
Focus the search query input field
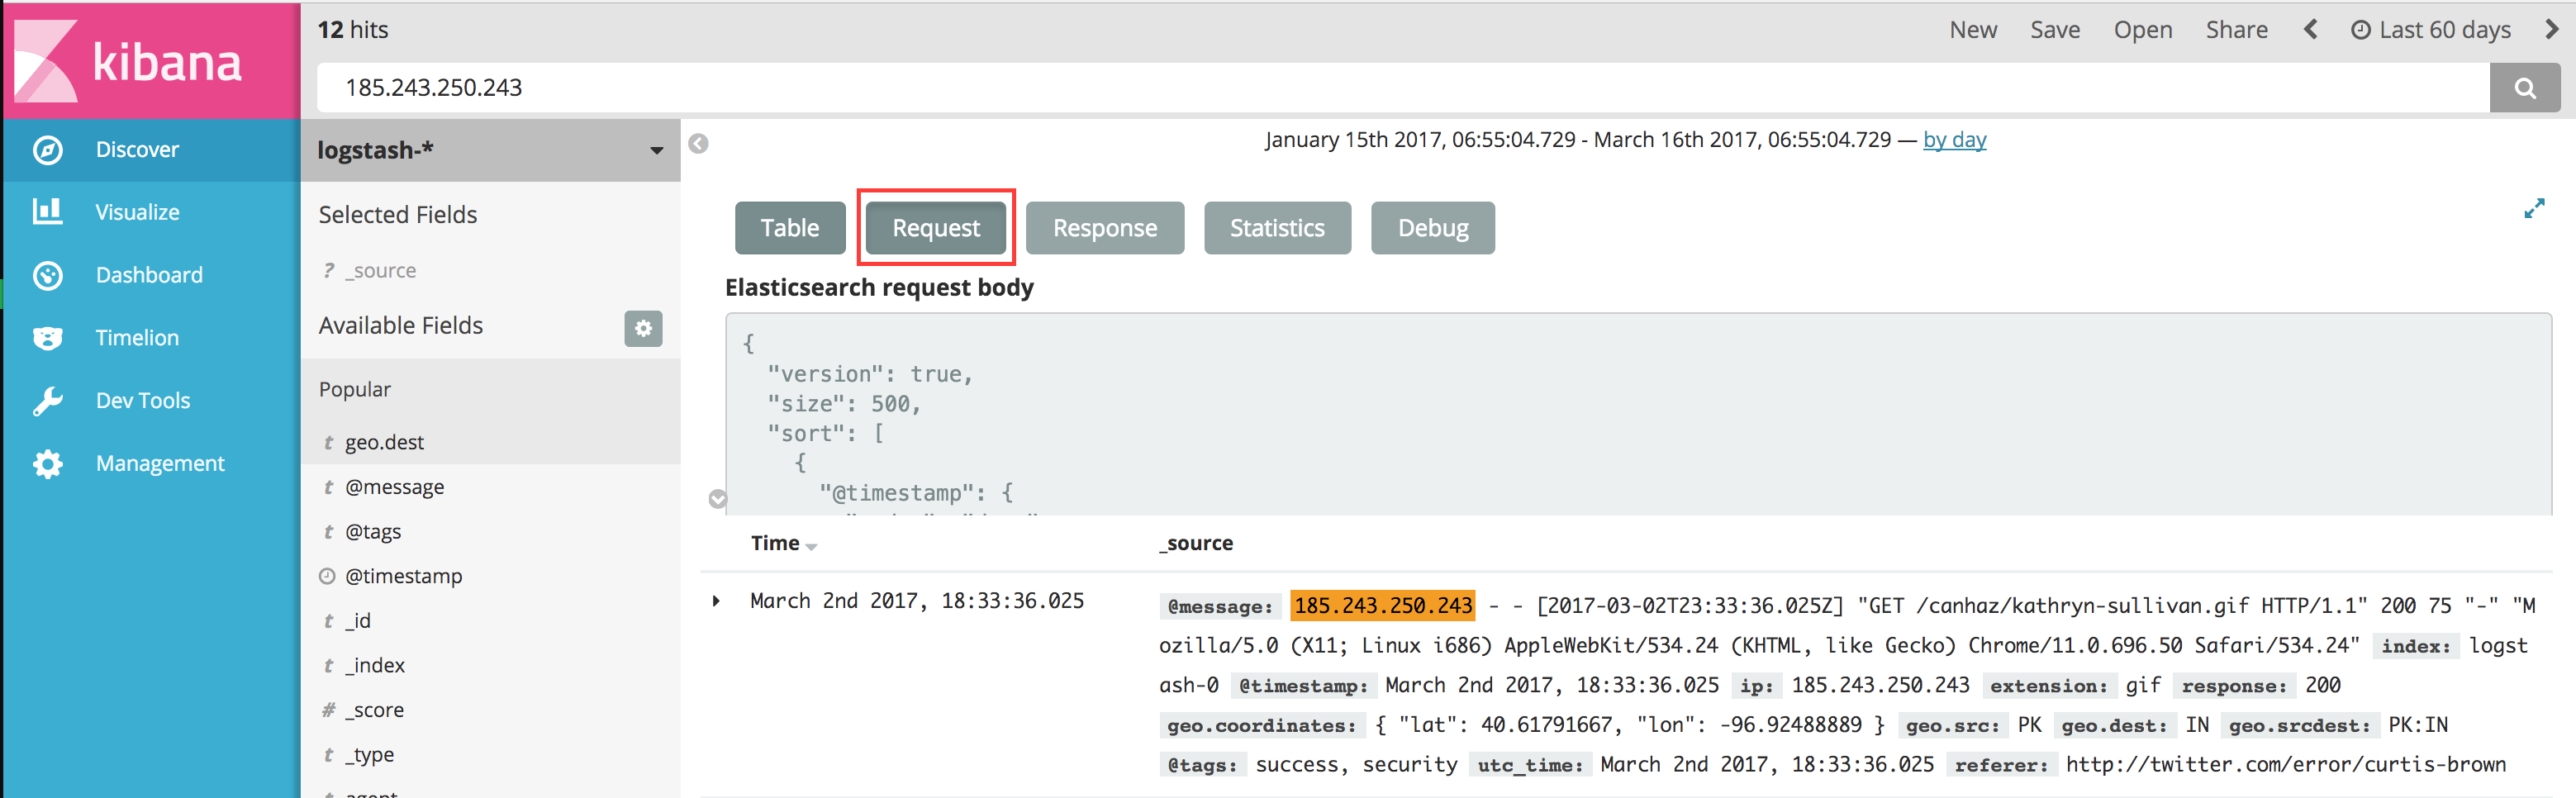pyautogui.click(x=1403, y=88)
